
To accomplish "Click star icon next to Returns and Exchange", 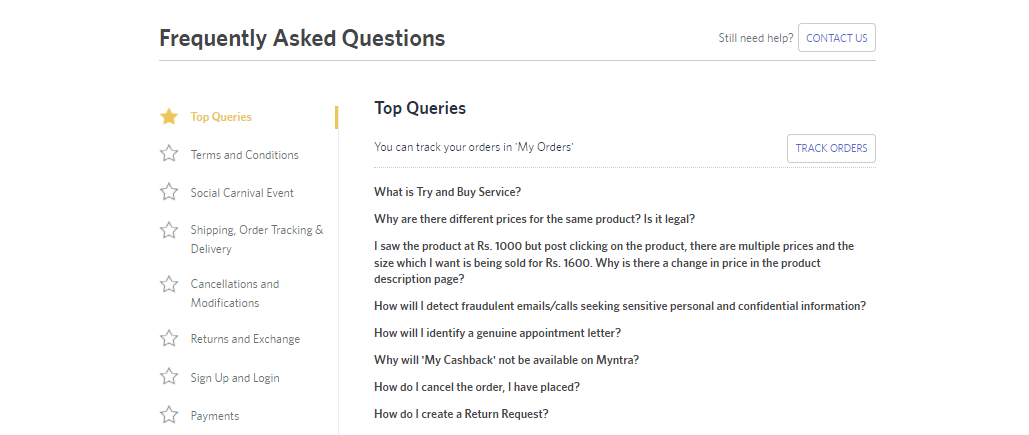I will click(x=169, y=339).
